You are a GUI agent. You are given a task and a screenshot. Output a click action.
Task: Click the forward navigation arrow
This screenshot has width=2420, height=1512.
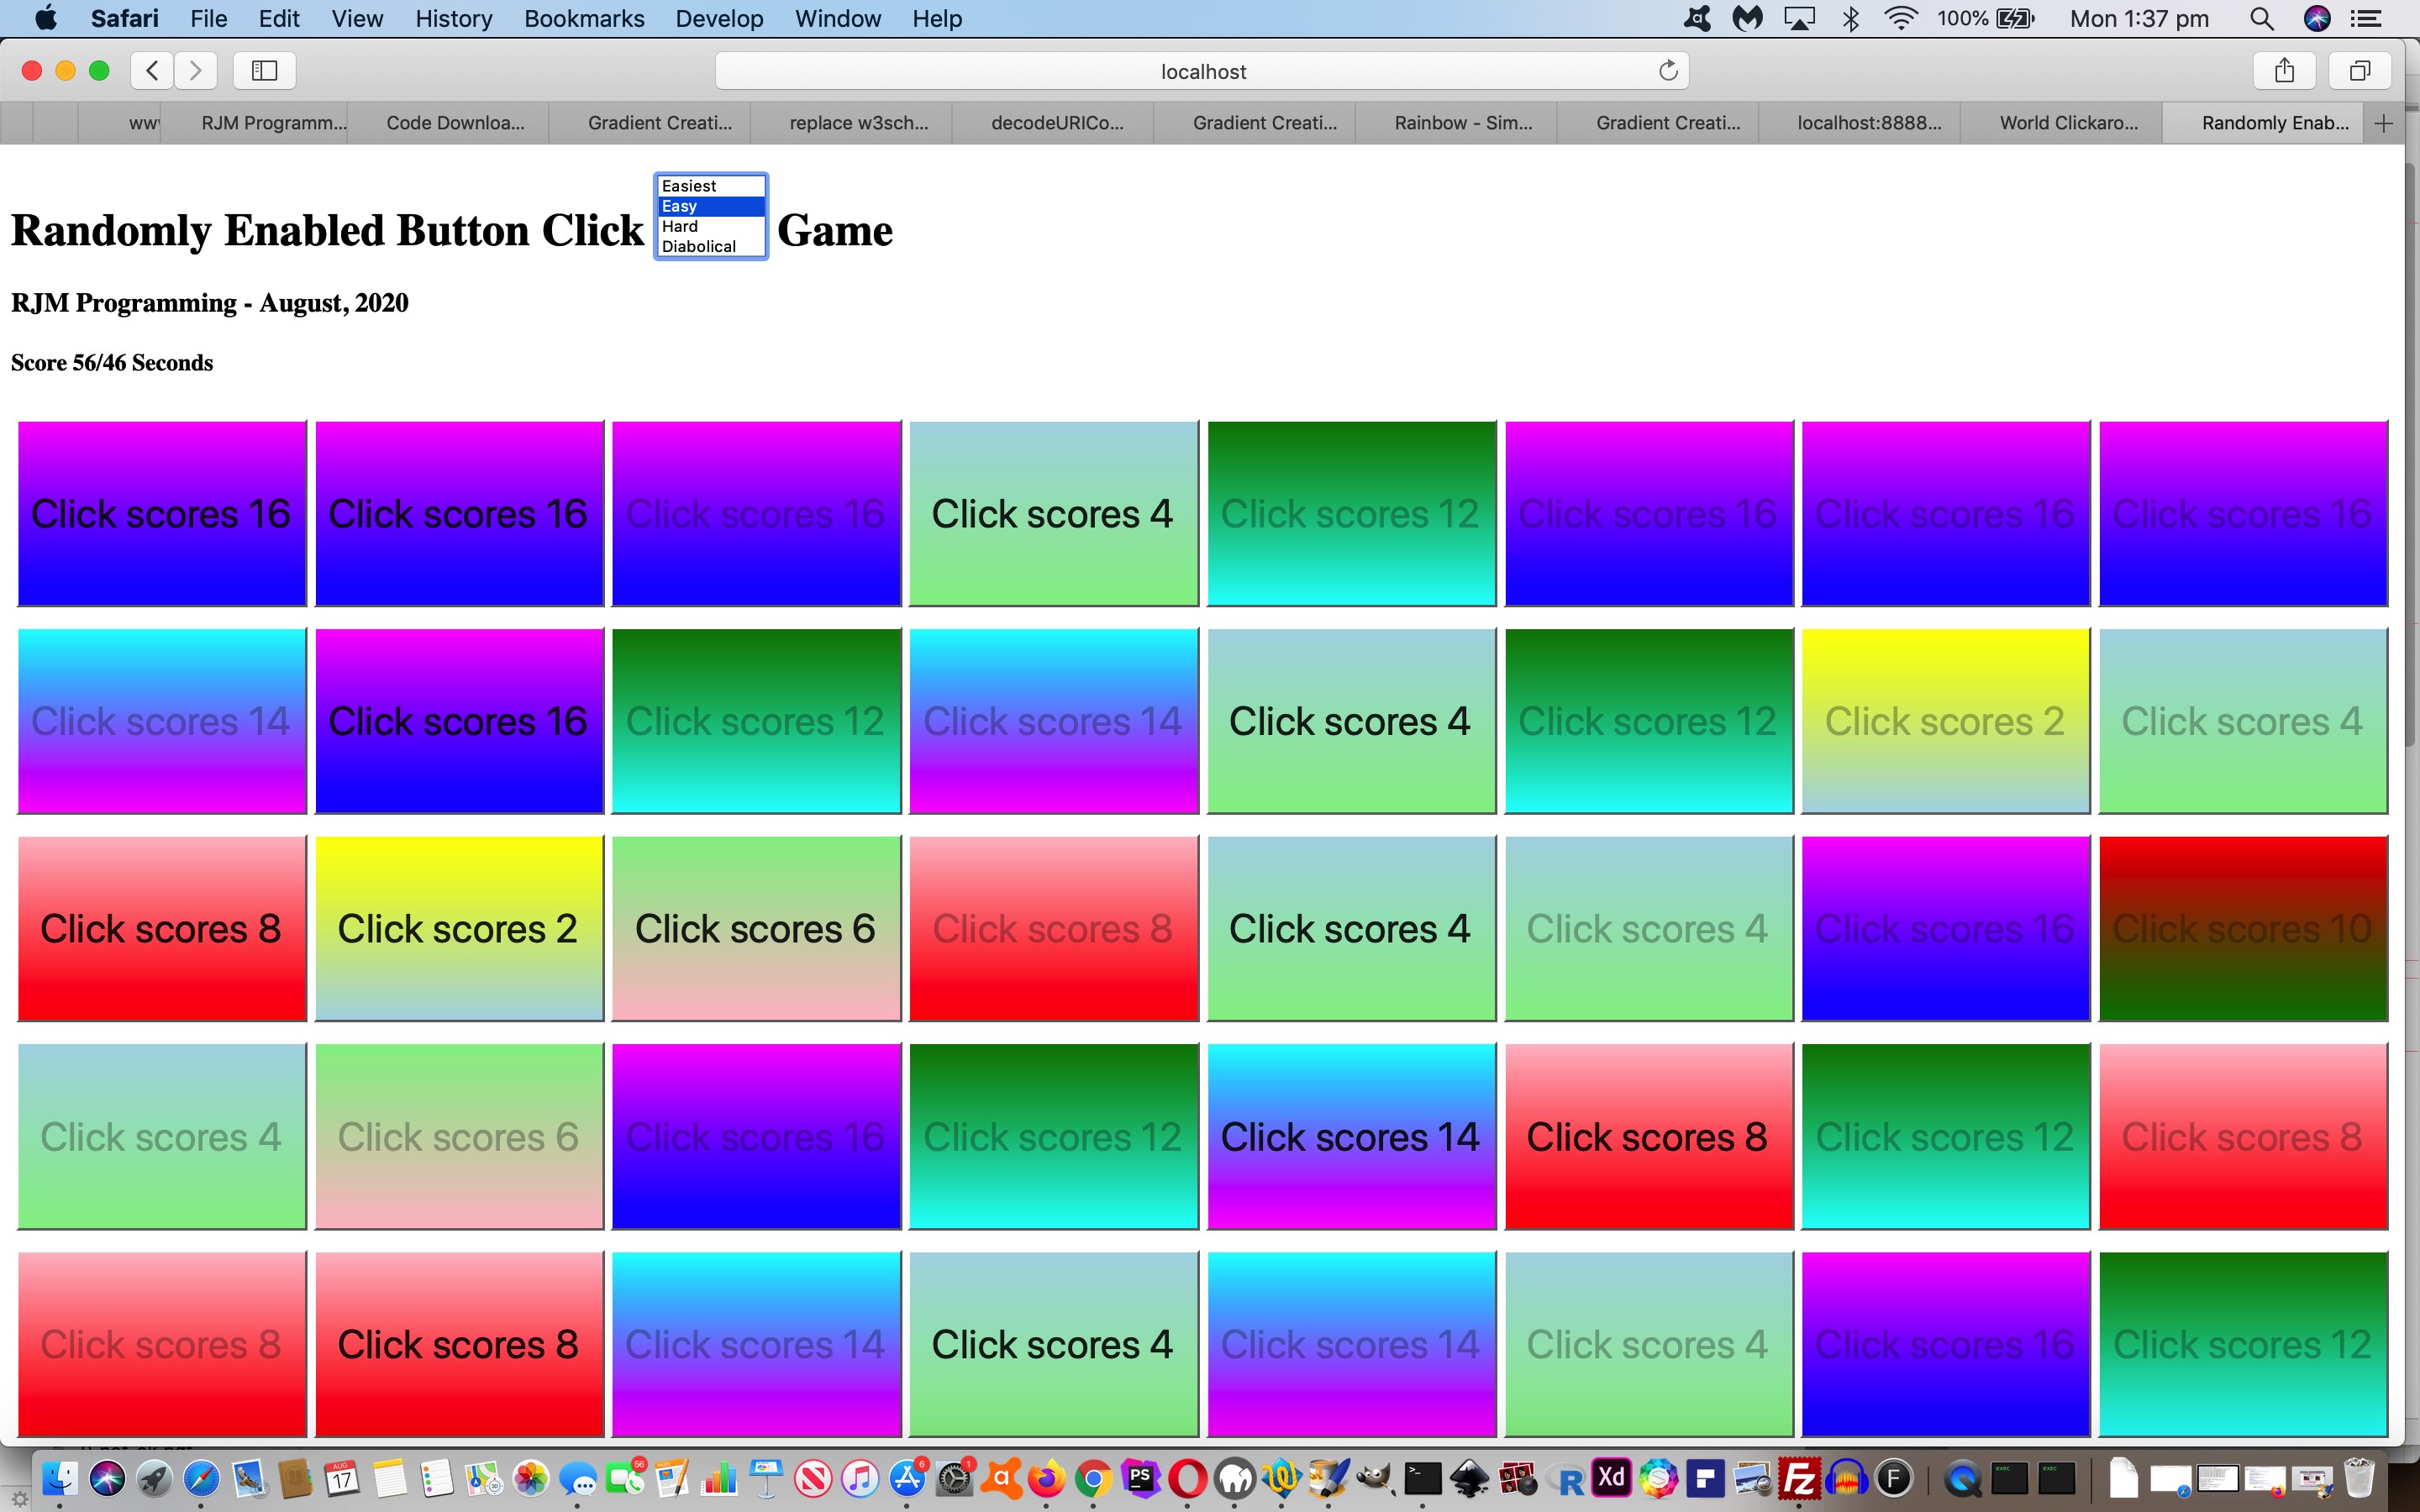[x=196, y=70]
